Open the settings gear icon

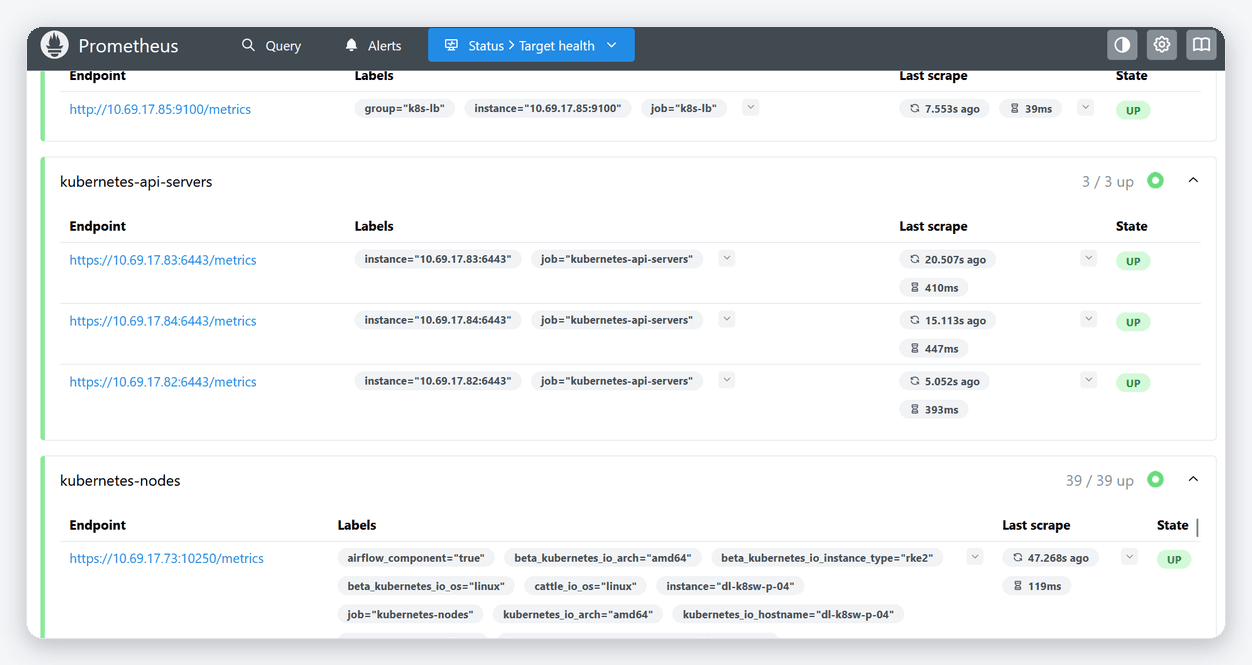1161,45
